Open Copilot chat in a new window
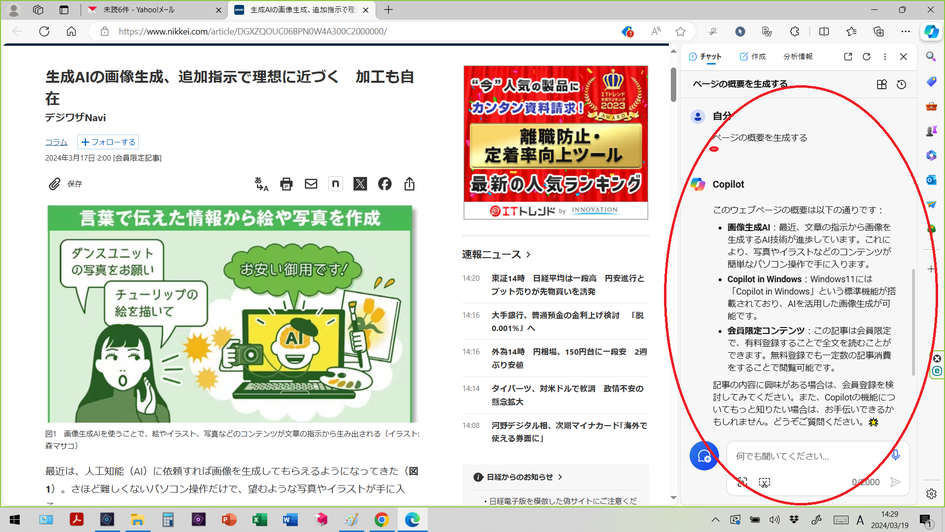 pyautogui.click(x=848, y=57)
